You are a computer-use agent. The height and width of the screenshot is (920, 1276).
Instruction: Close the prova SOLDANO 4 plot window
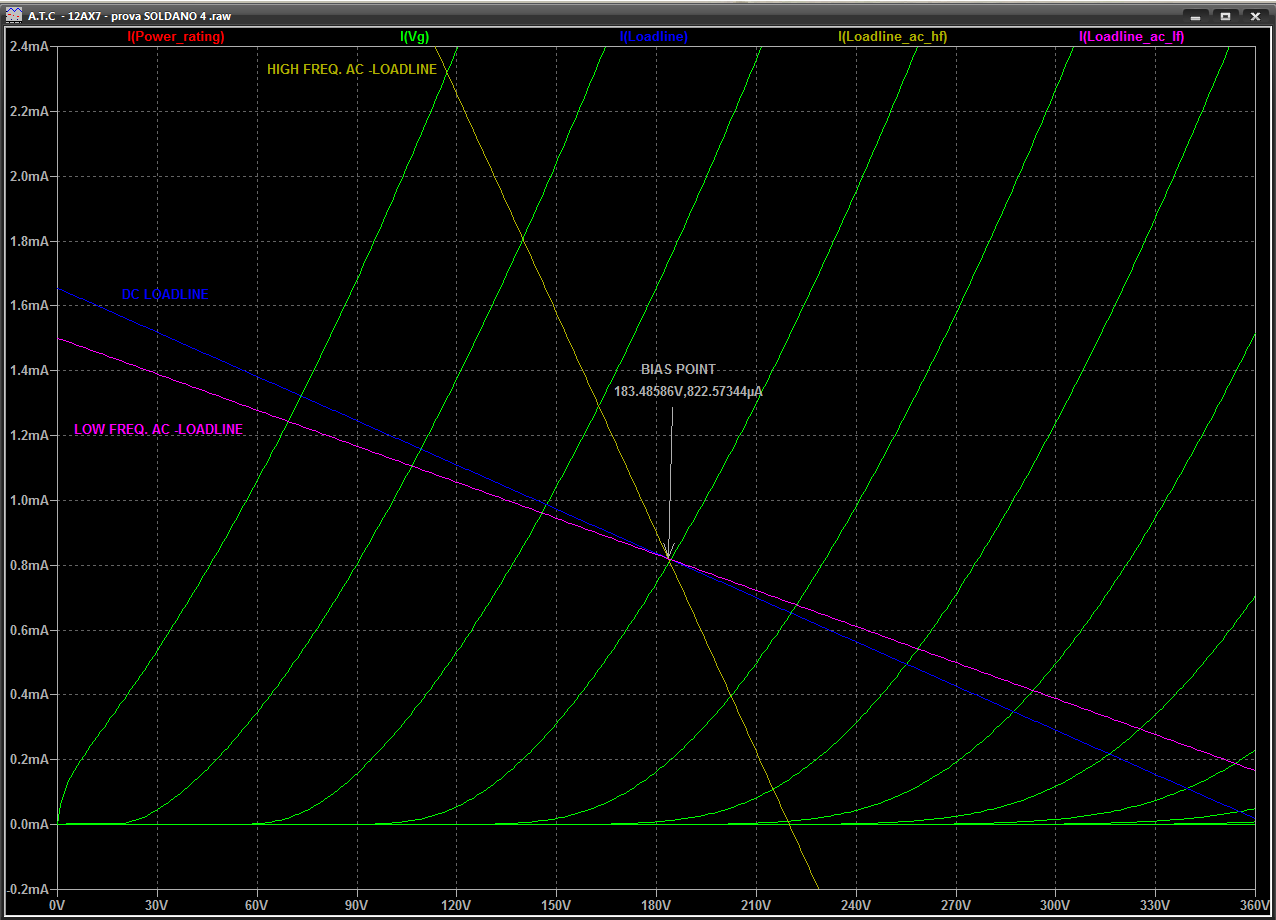1252,16
